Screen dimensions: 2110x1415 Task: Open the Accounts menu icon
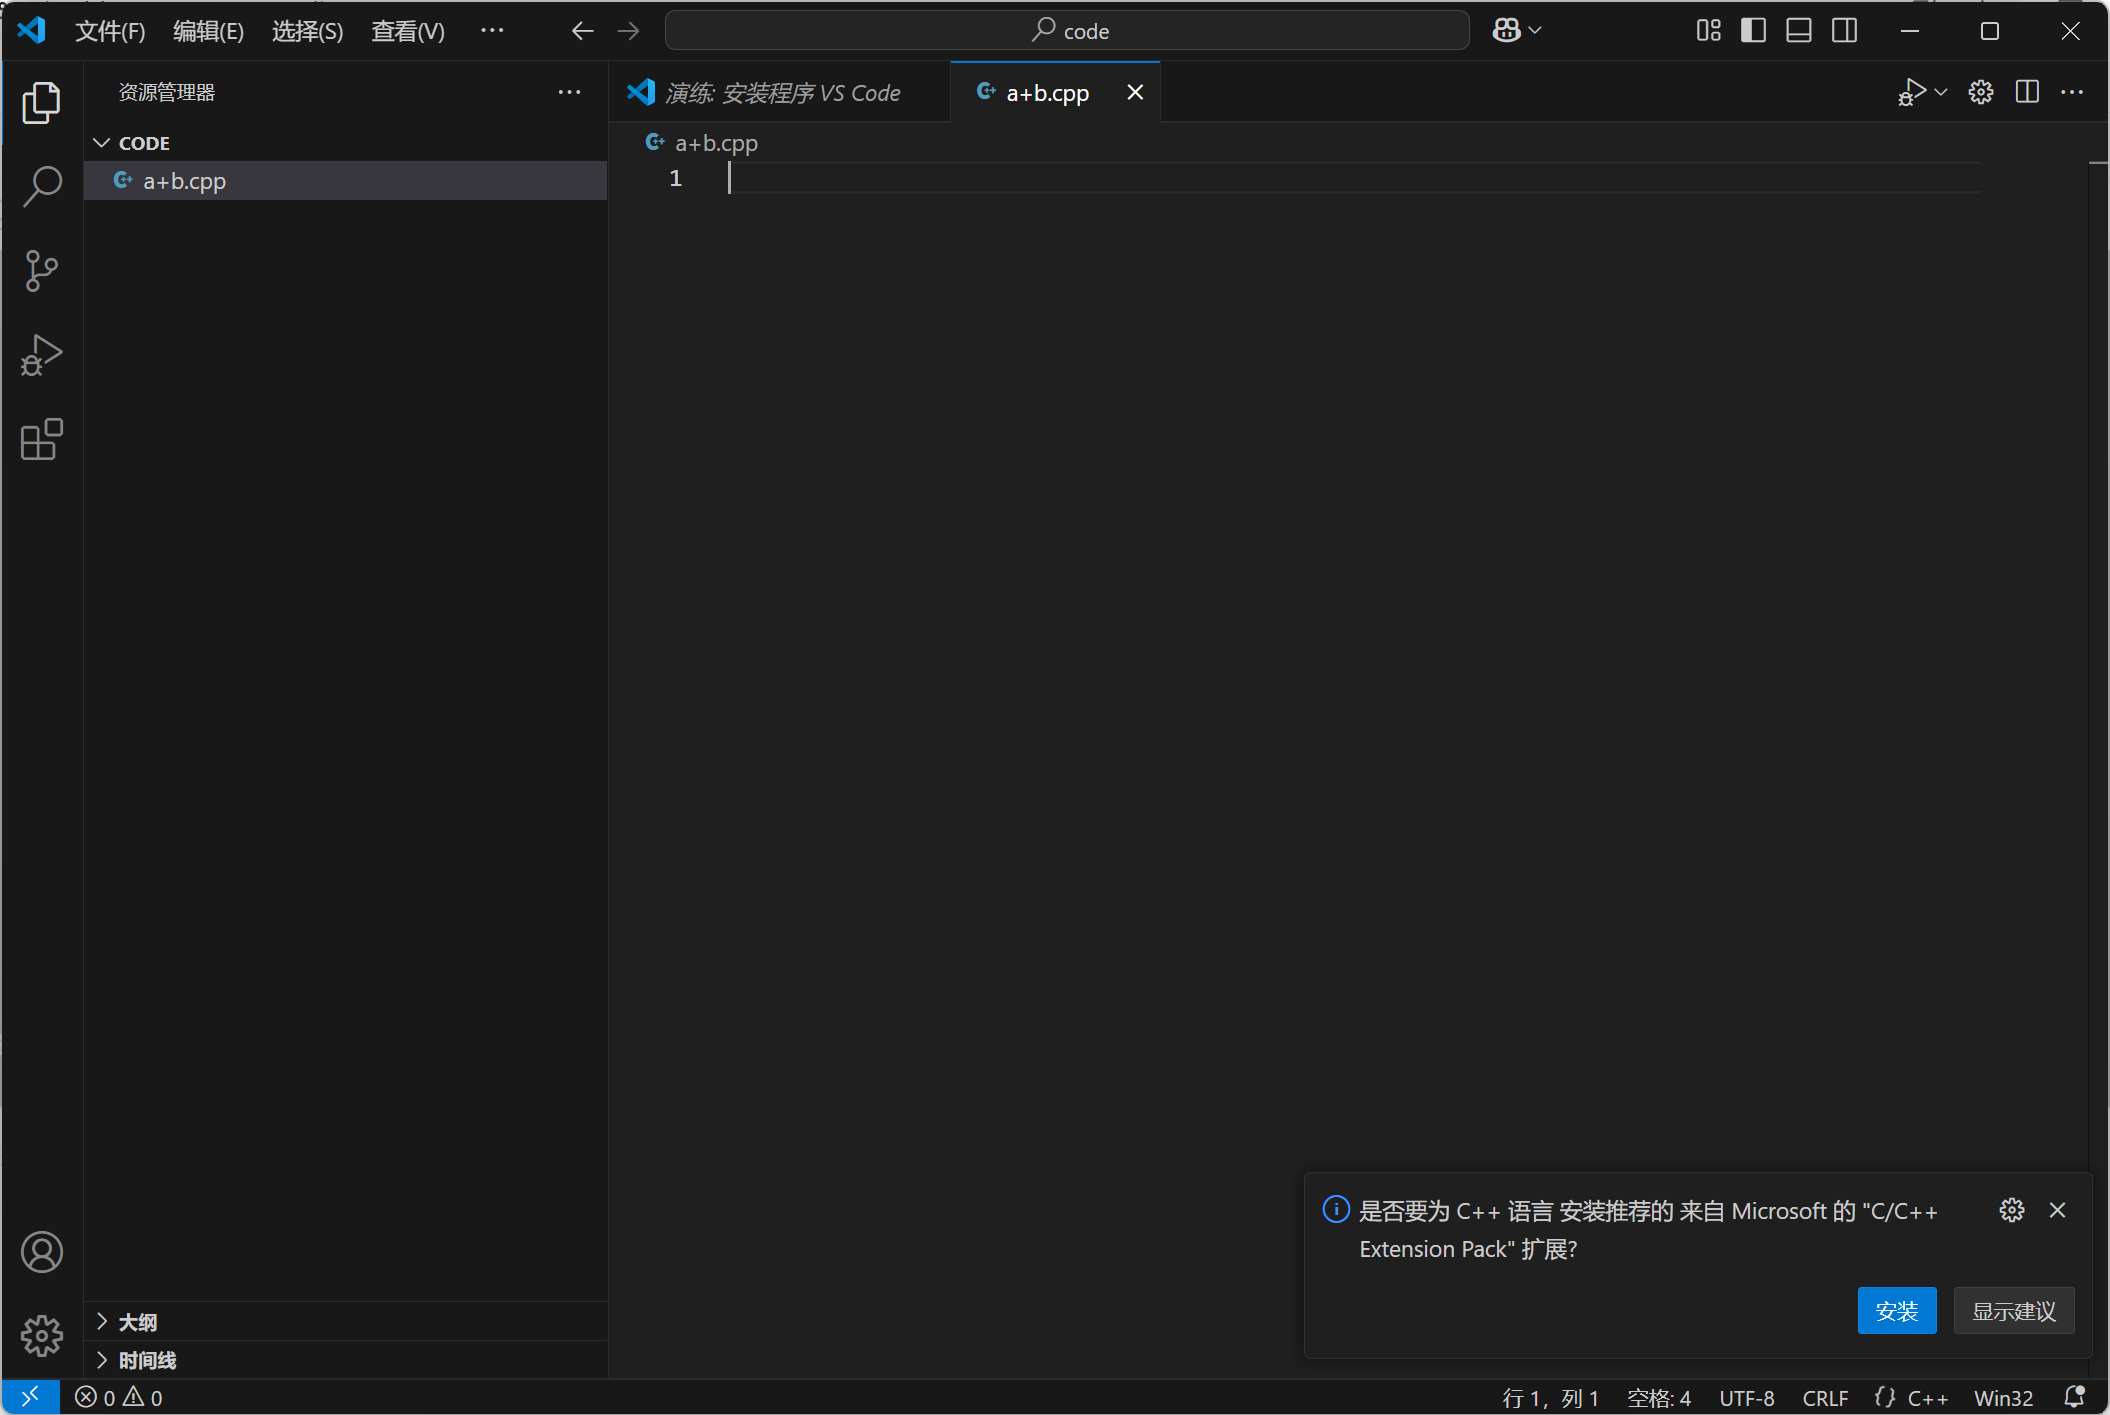click(x=42, y=1252)
